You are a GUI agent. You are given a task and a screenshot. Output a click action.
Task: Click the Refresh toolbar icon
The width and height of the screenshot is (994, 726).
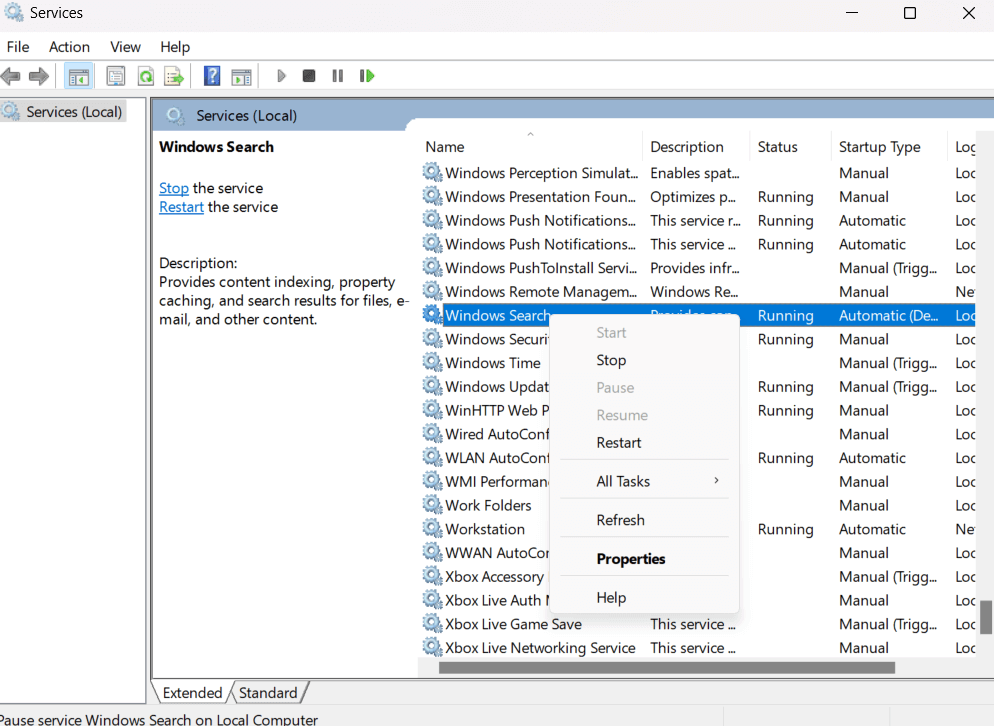click(x=146, y=77)
